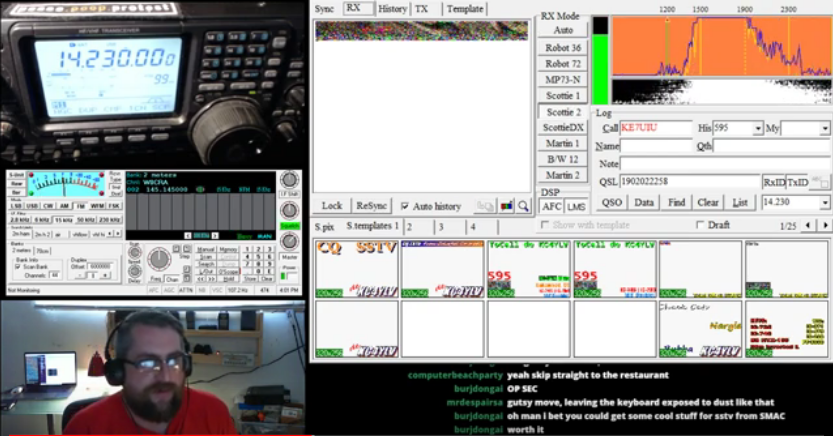Viewport: 833px width, 436px height.
Task: Open the Template tab
Action: (x=464, y=8)
